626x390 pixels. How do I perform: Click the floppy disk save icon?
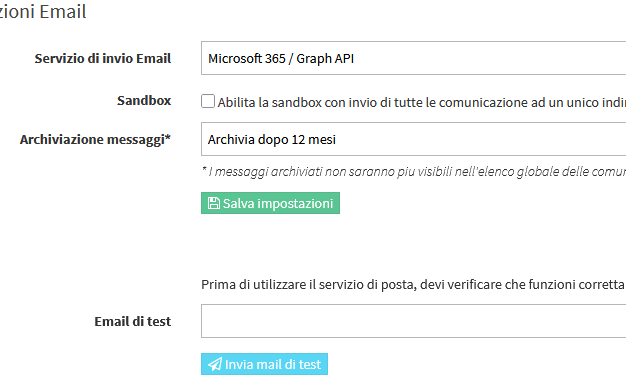coord(214,203)
